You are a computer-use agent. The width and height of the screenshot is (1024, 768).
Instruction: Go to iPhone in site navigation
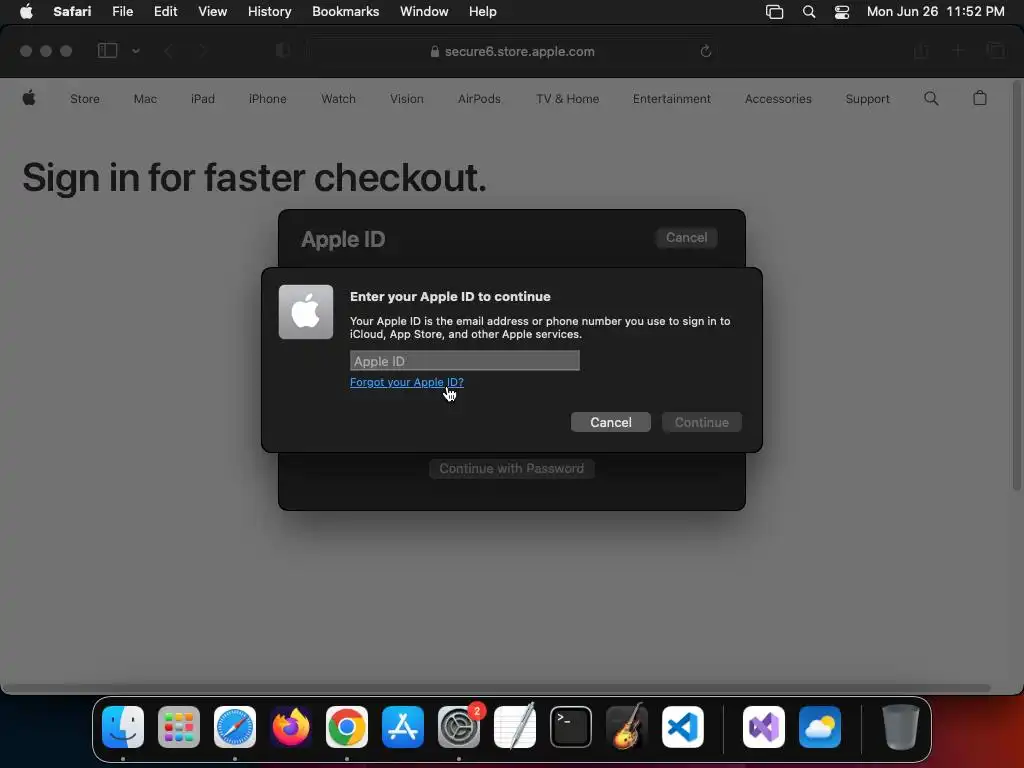coord(267,99)
